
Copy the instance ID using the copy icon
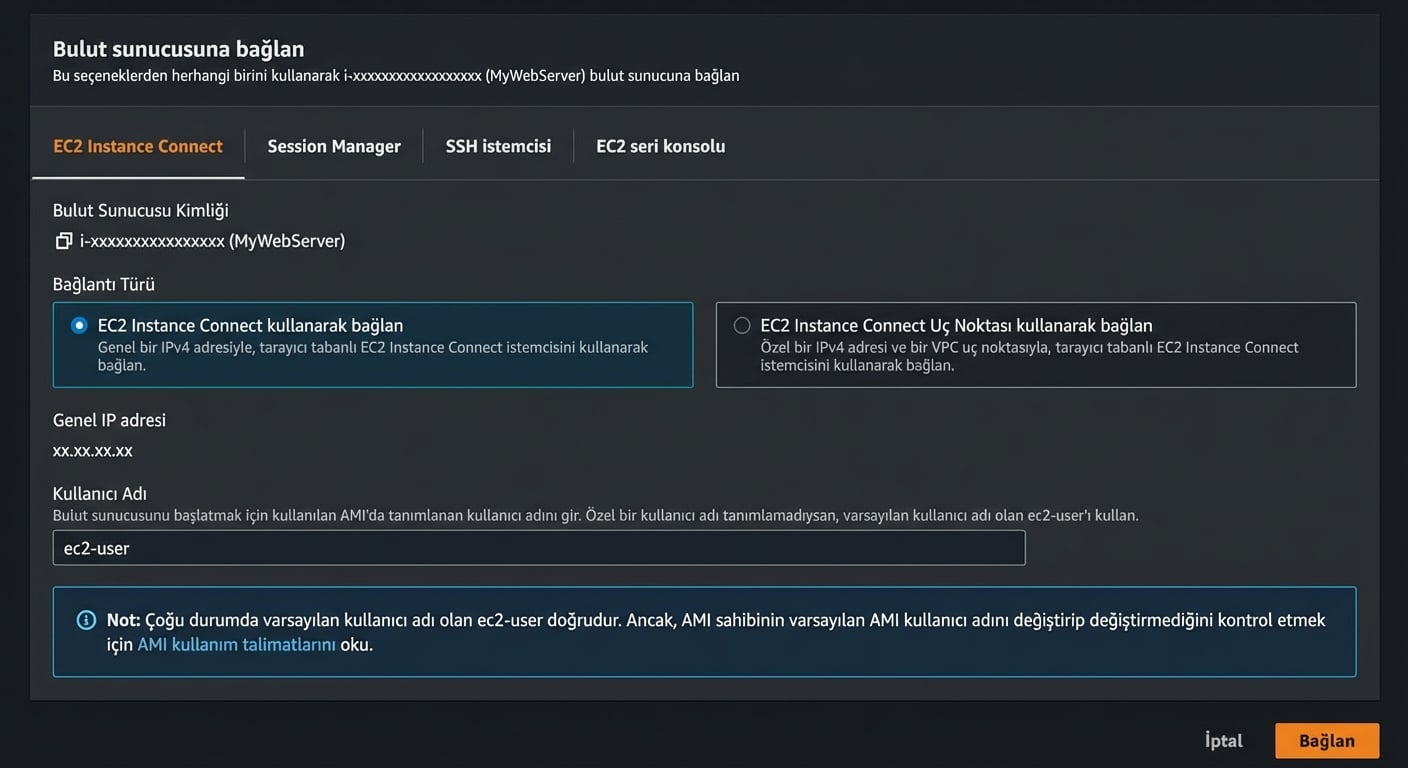[x=64, y=240]
